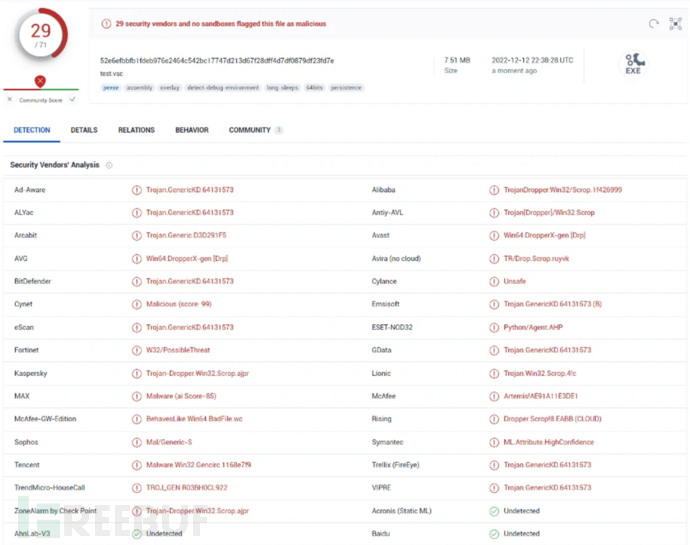Click the Rising detection alert icon

click(x=494, y=419)
